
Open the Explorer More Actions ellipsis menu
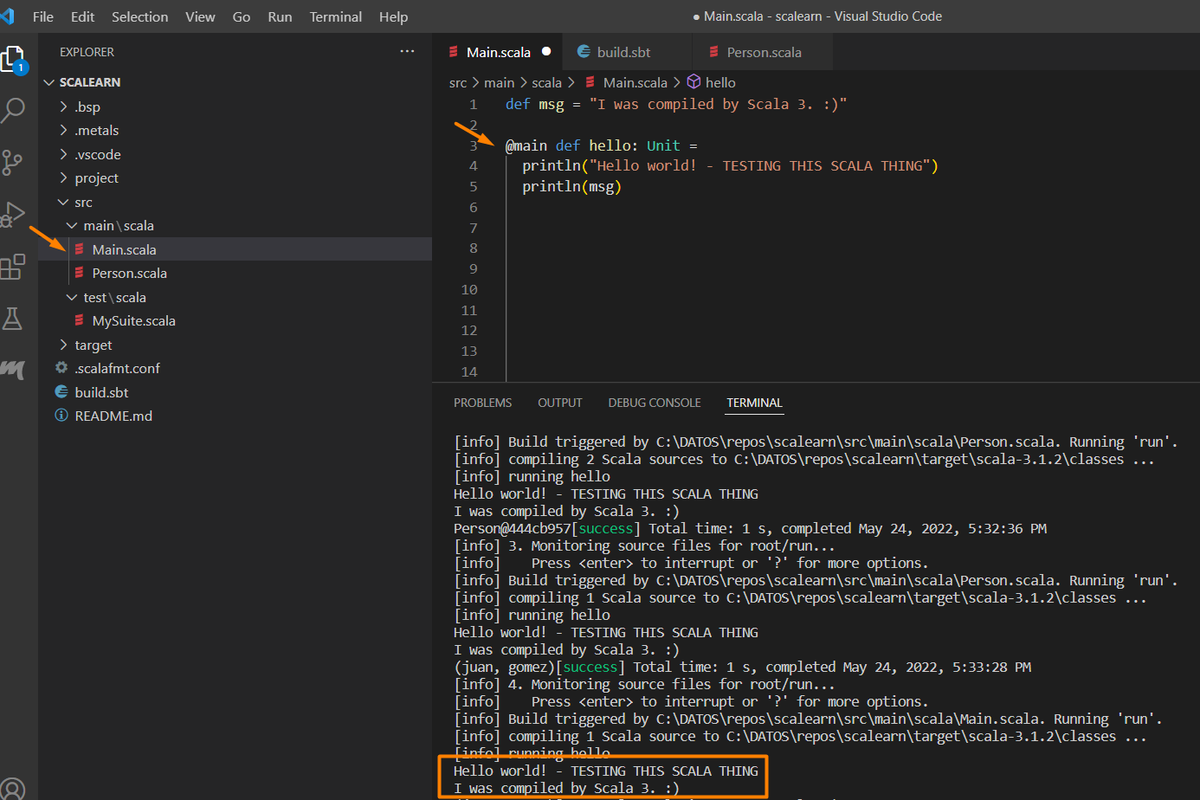[x=406, y=51]
